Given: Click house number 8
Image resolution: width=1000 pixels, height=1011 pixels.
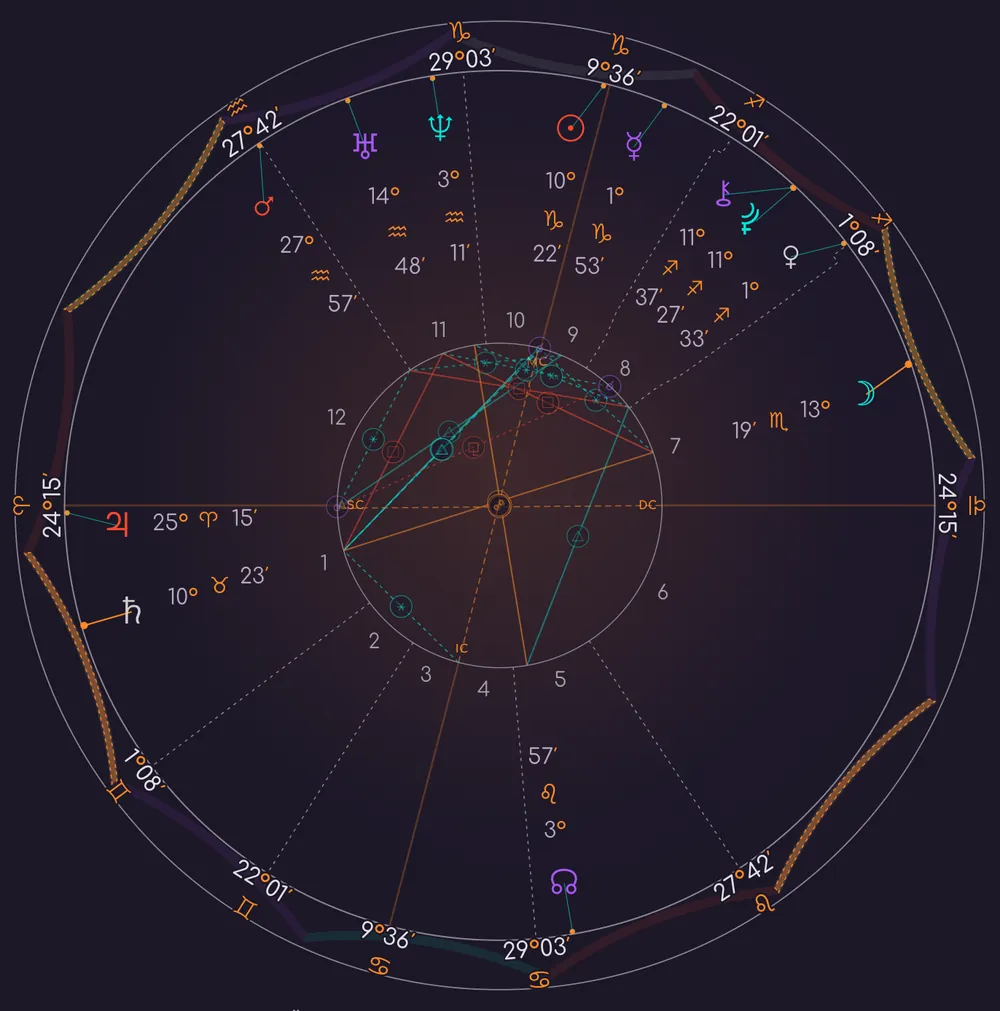Looking at the screenshot, I should pyautogui.click(x=625, y=368).
